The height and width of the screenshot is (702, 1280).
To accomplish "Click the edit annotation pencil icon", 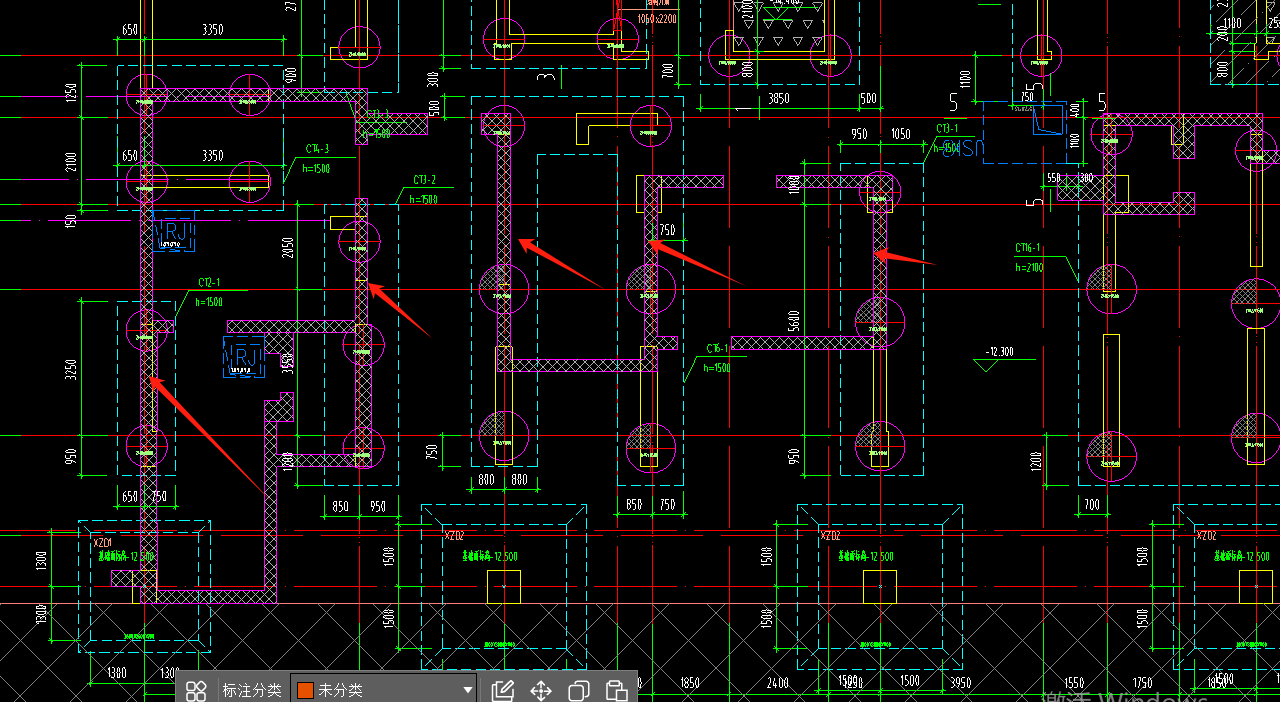I will click(x=503, y=690).
